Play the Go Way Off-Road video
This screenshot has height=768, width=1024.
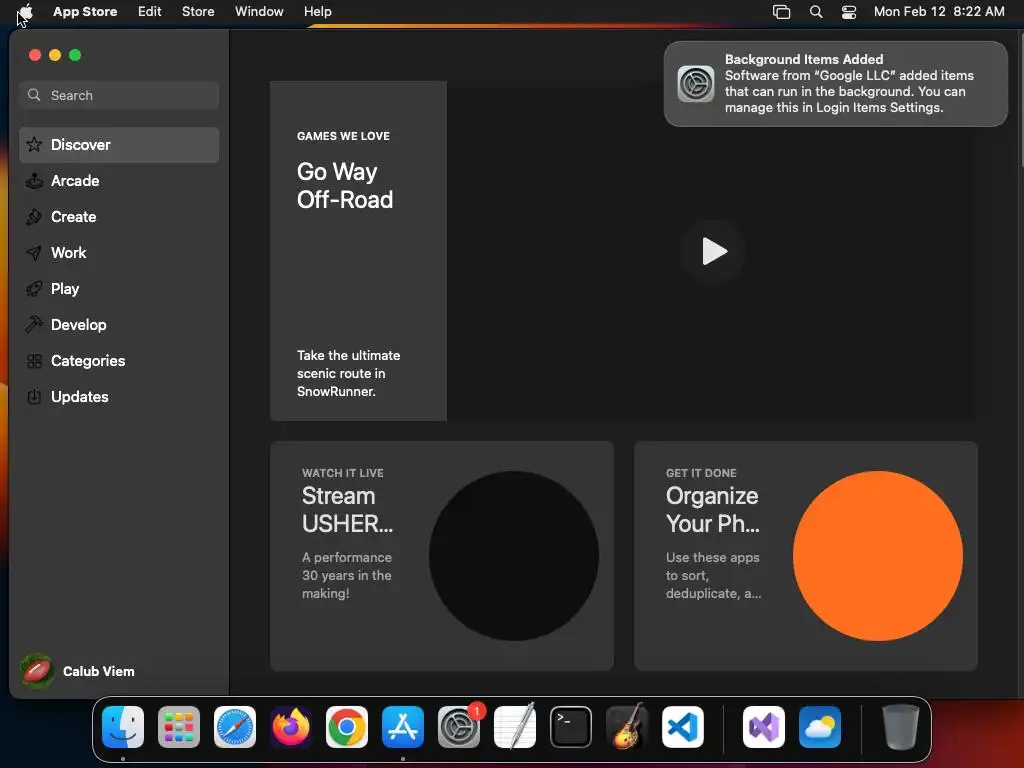(713, 251)
